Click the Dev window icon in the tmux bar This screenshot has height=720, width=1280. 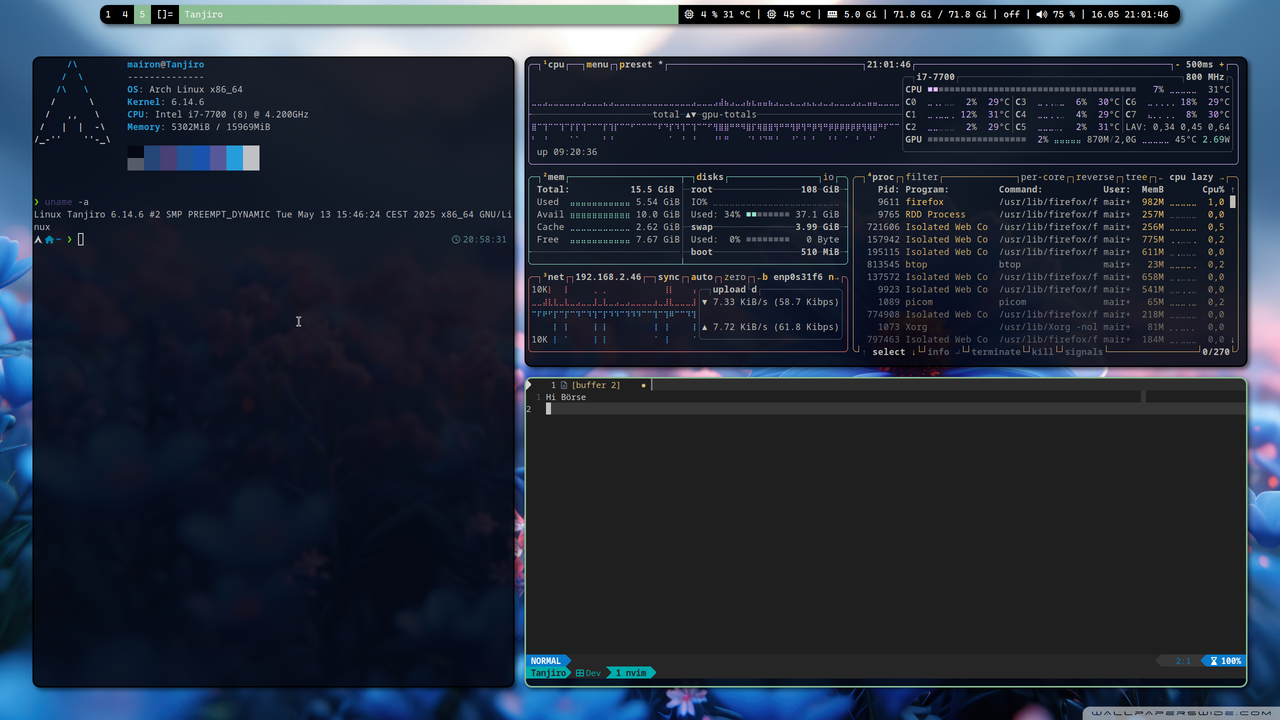[x=580, y=673]
